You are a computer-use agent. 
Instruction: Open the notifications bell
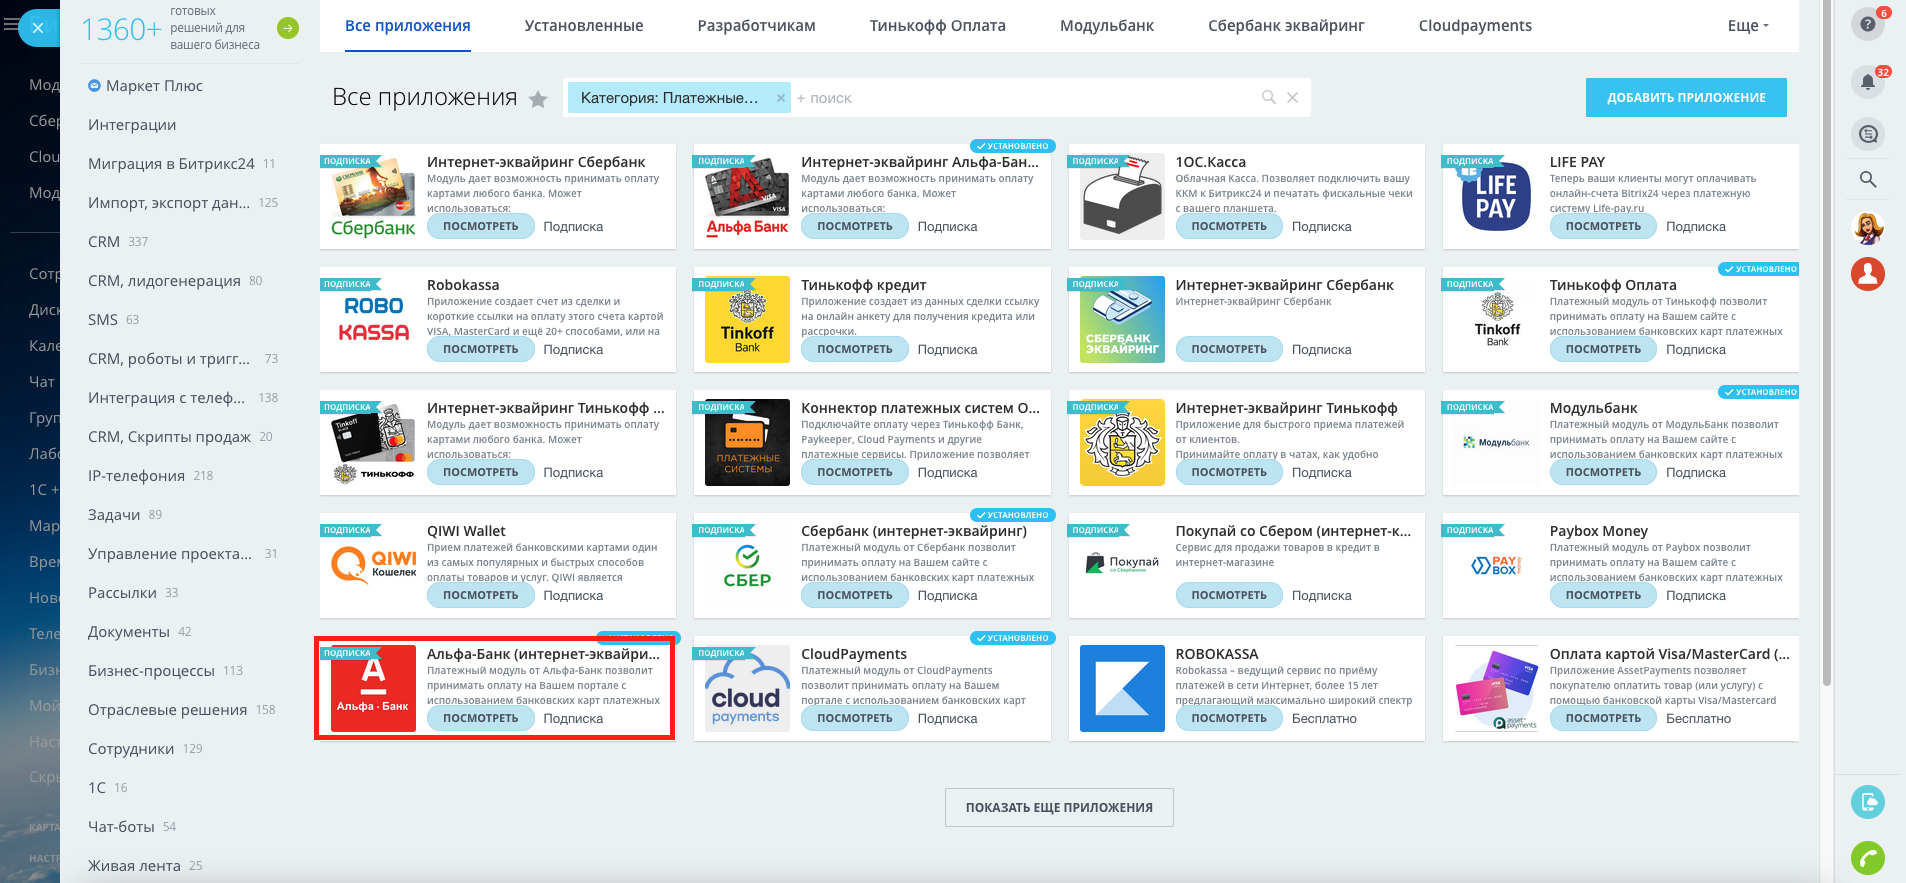[1867, 82]
